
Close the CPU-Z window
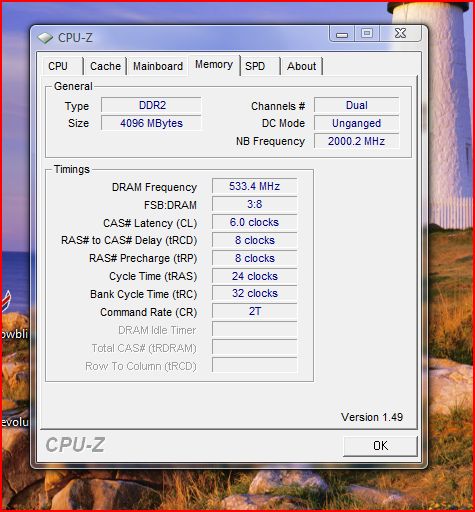click(x=400, y=34)
